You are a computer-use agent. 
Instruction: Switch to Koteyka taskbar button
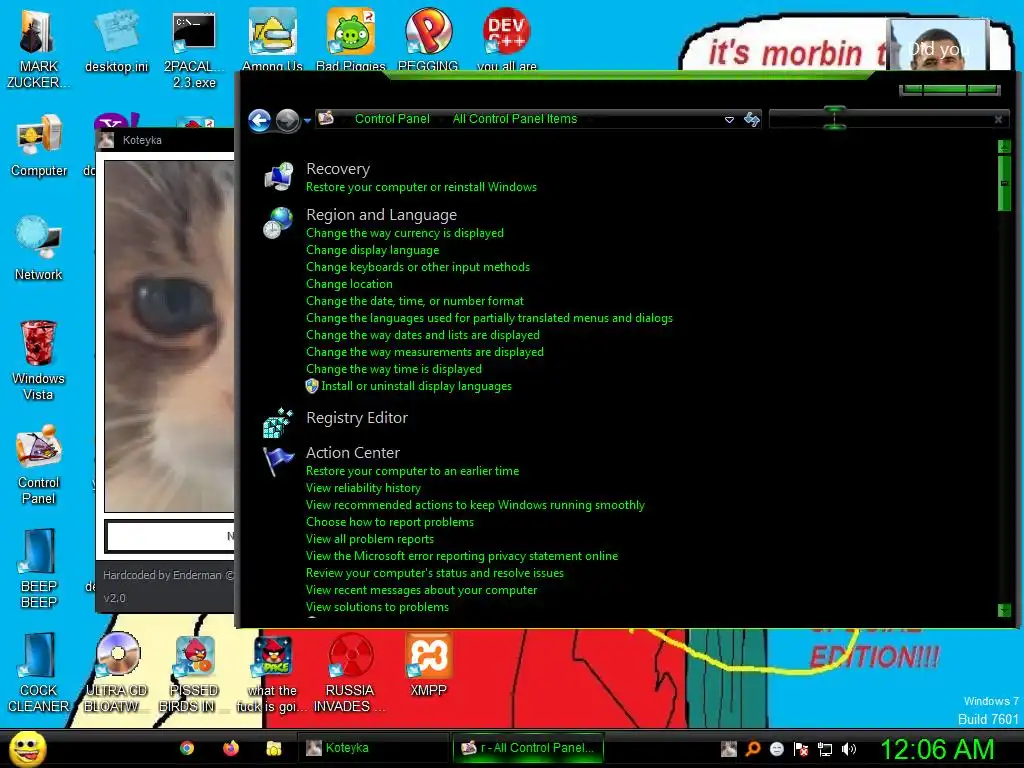(x=372, y=748)
